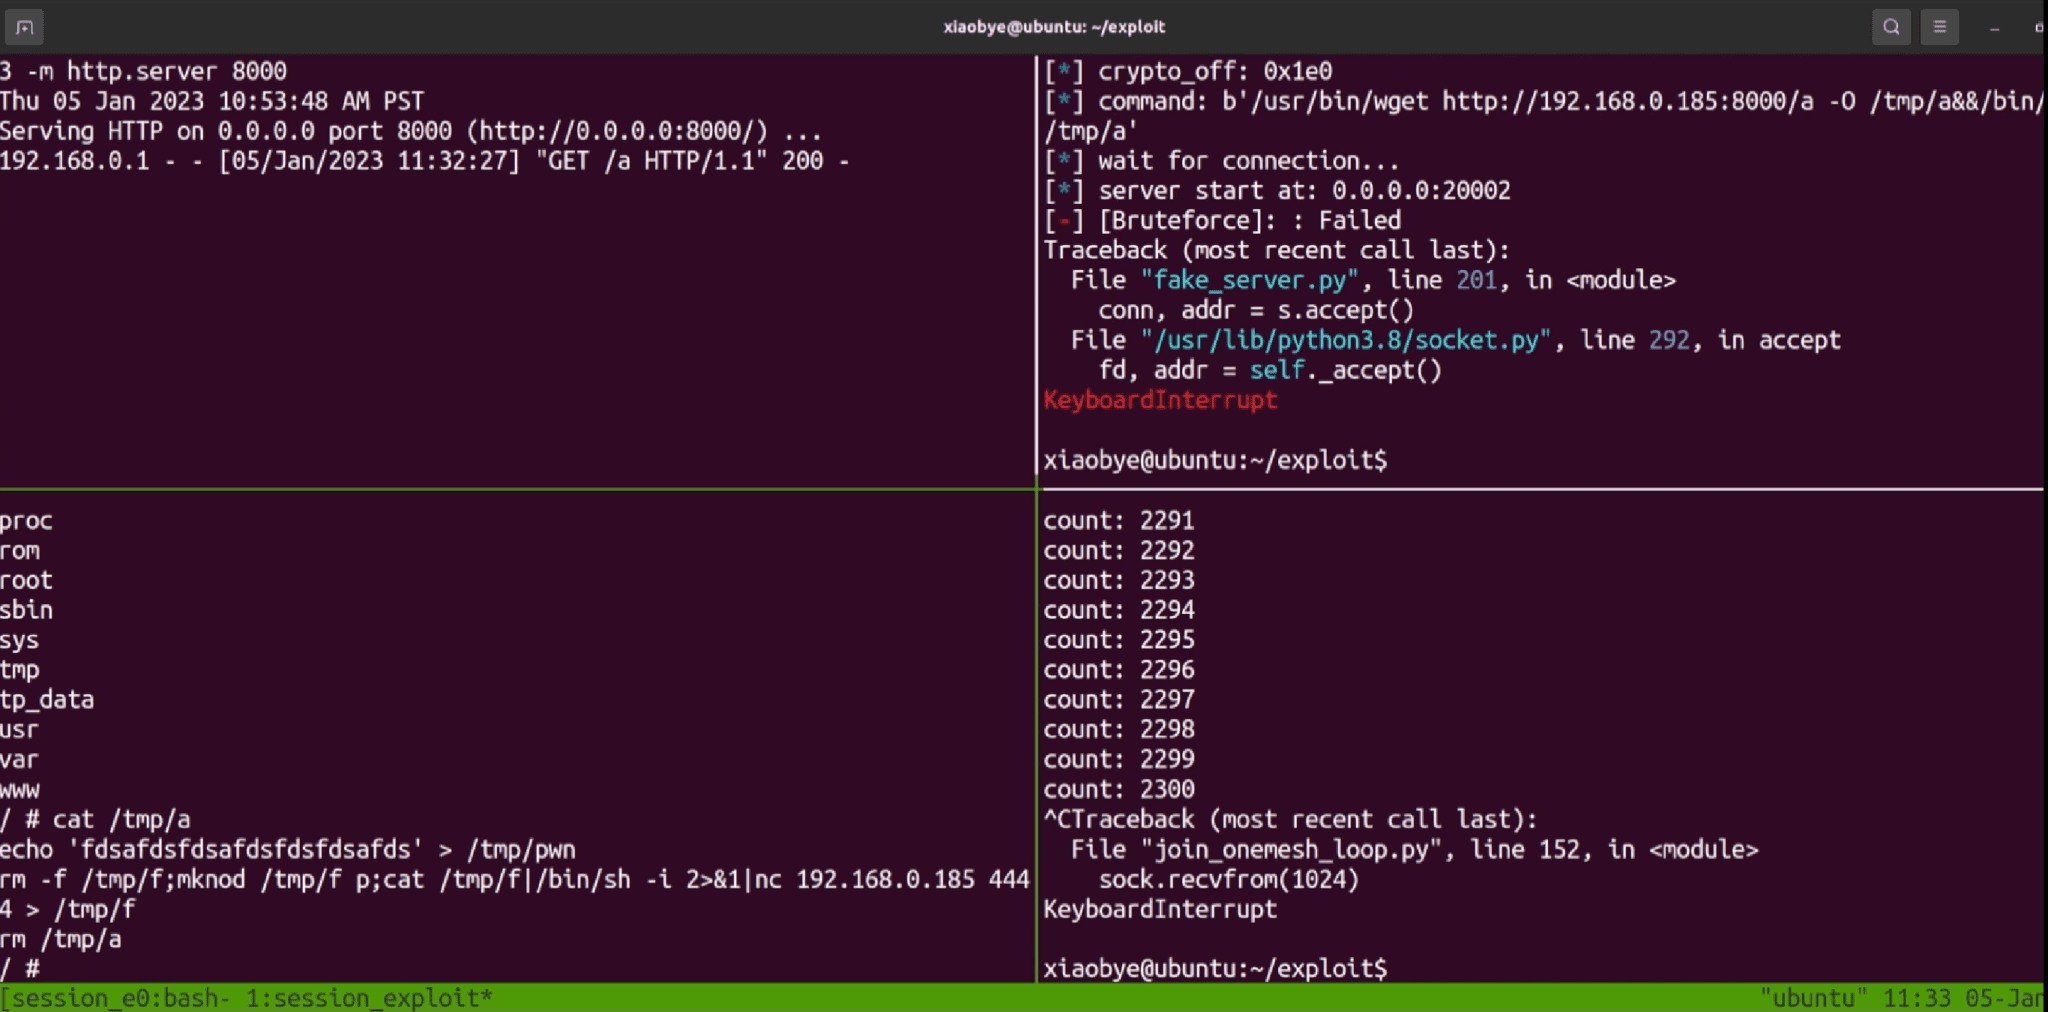Click the "count: 2299" line
Image resolution: width=2048 pixels, height=1012 pixels.
(x=1119, y=759)
